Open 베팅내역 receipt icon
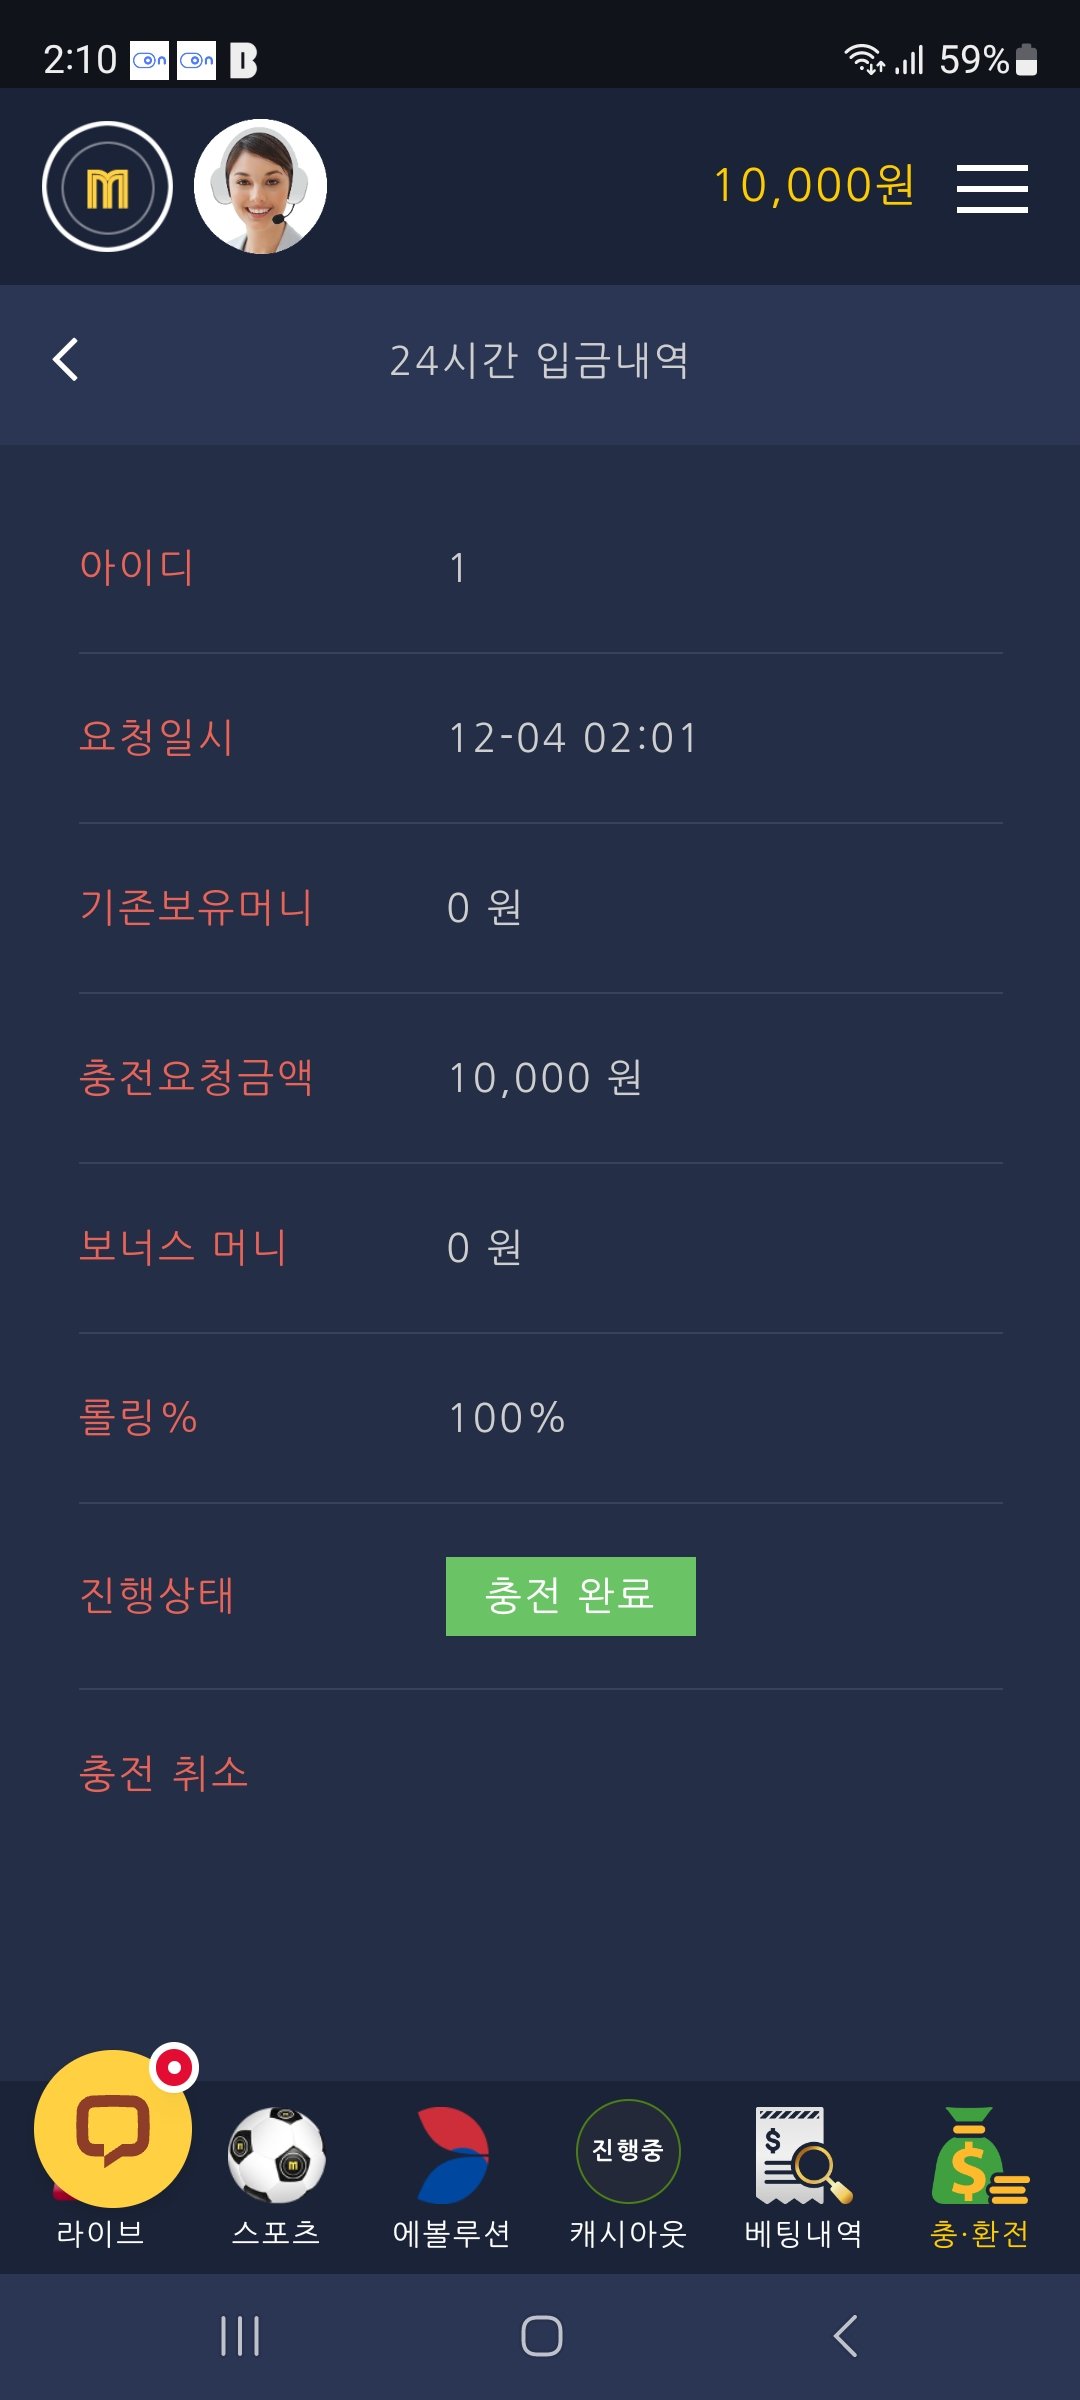 (803, 2156)
